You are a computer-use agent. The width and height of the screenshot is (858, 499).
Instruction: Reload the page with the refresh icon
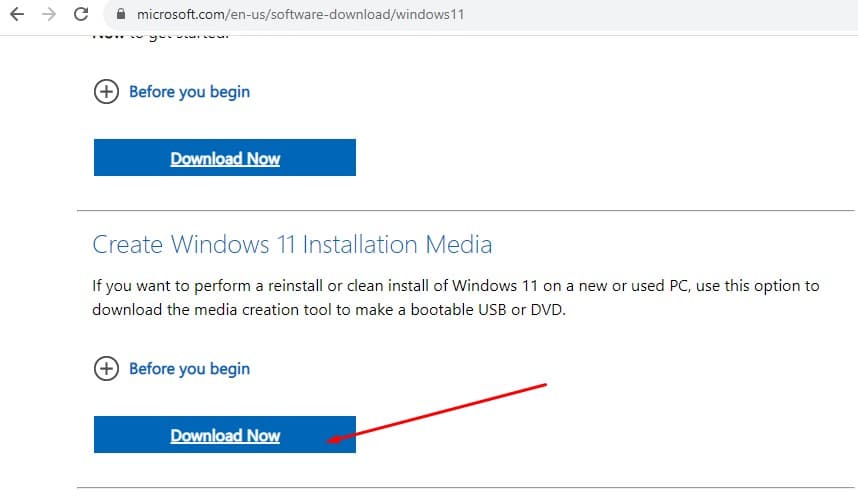[x=81, y=14]
